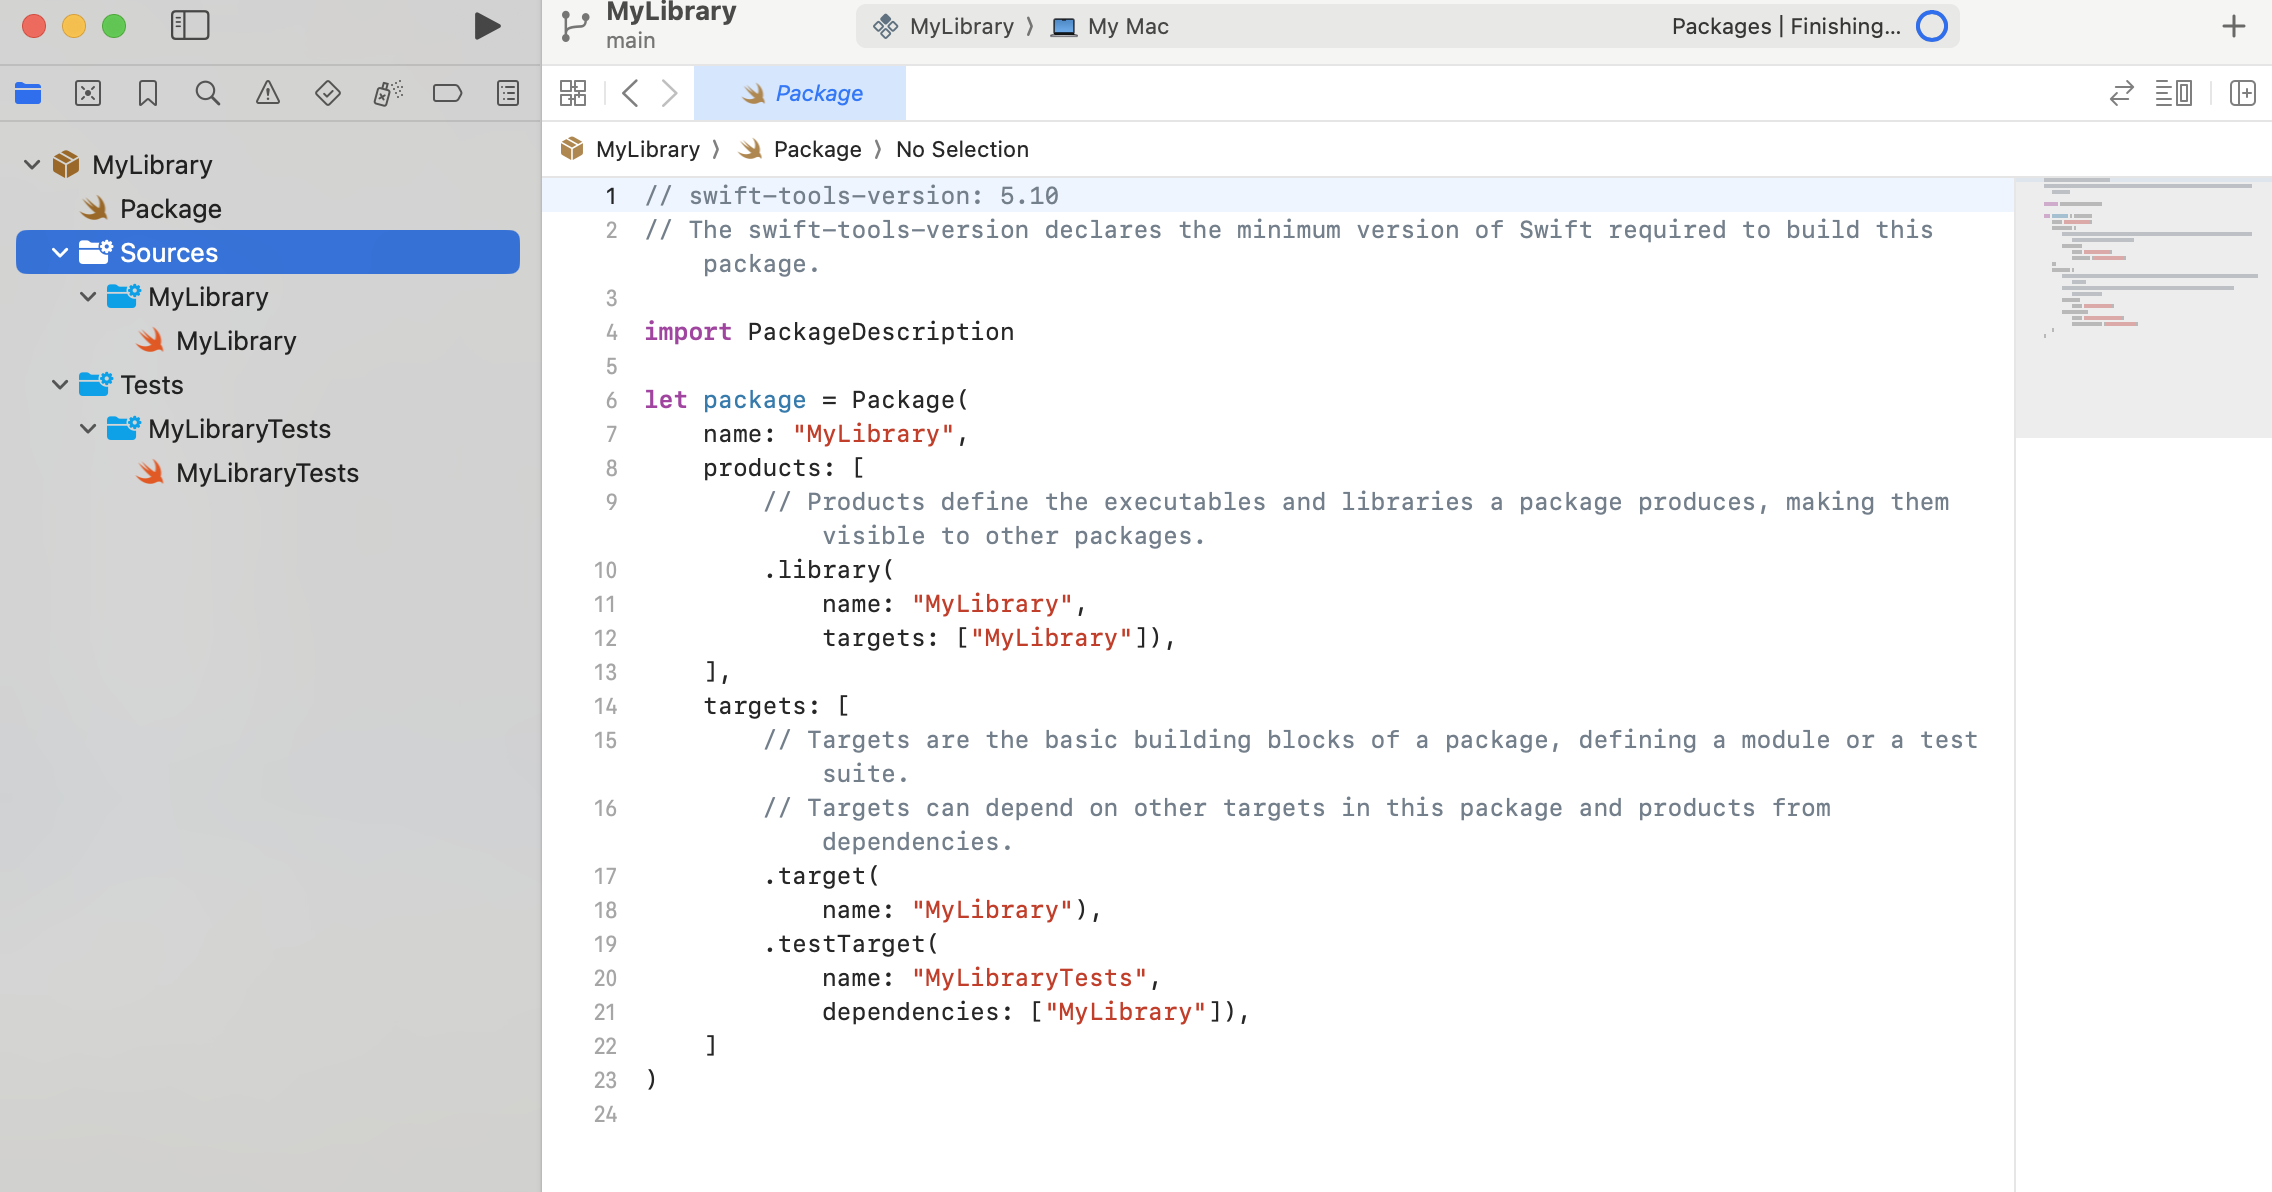
Task: Click the activity progress spinner
Action: [x=1932, y=26]
